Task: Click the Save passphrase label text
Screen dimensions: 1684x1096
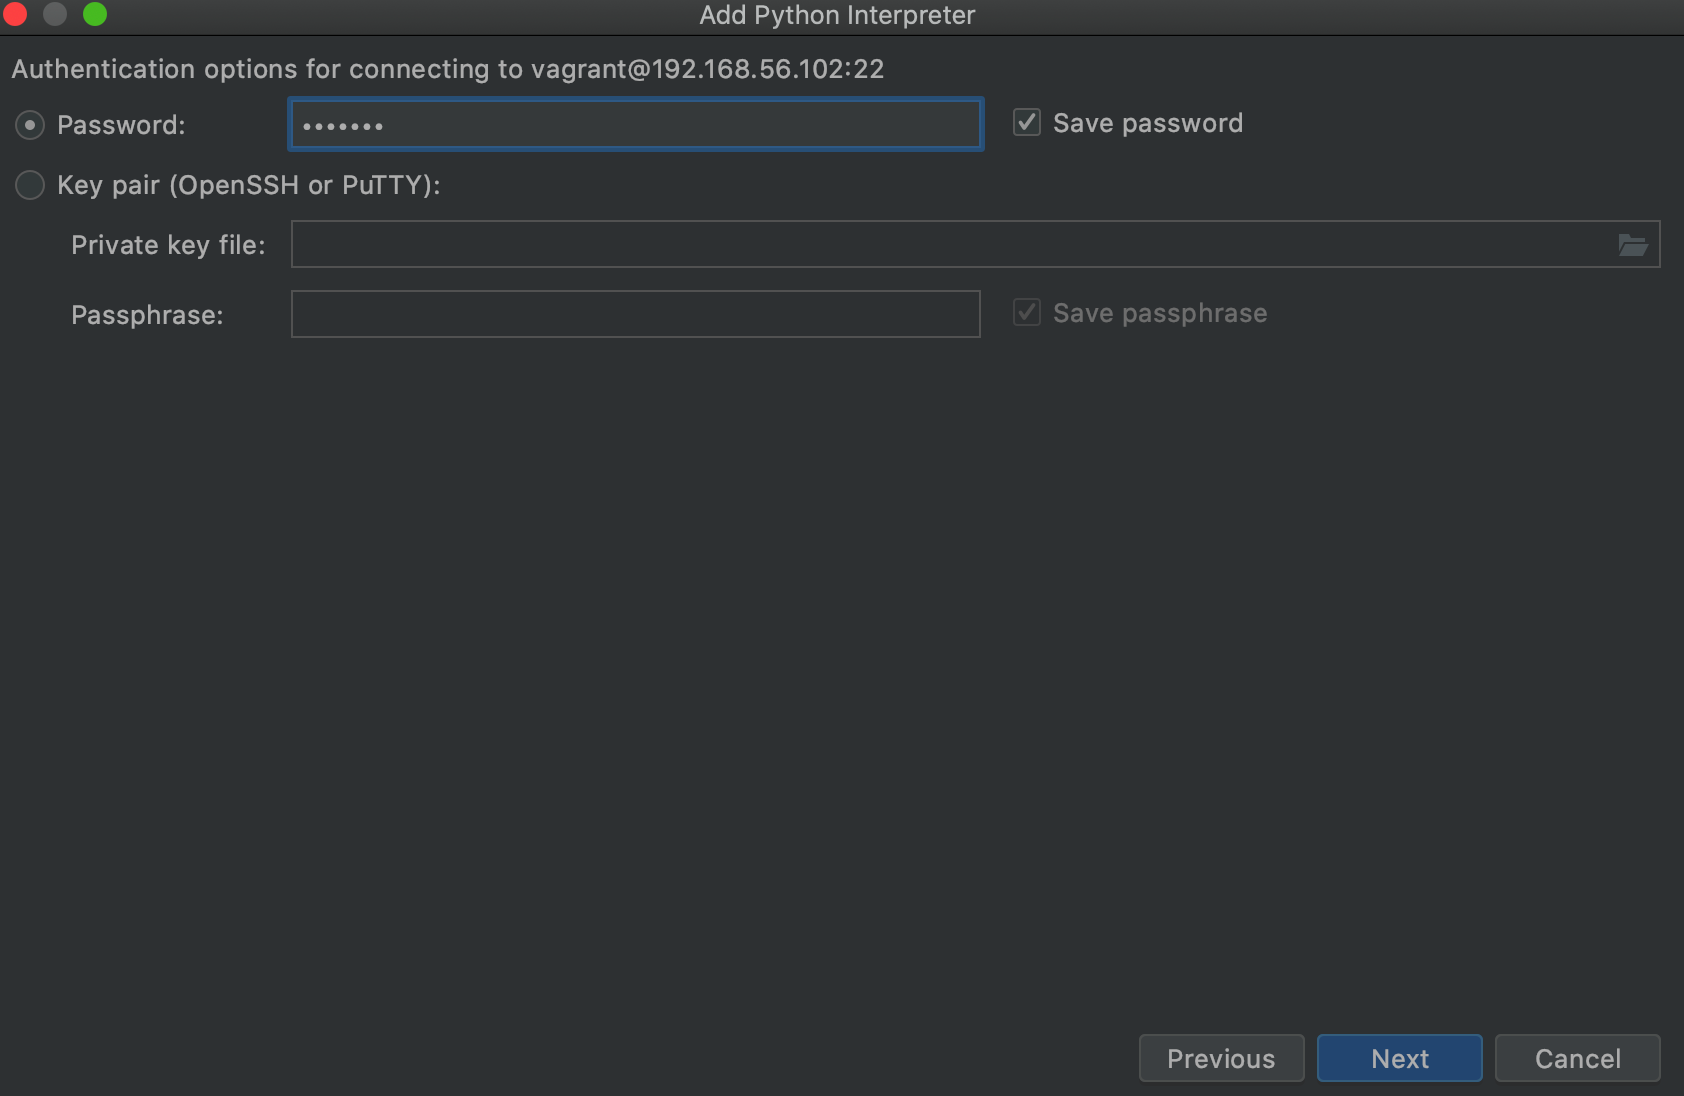Action: pos(1160,313)
